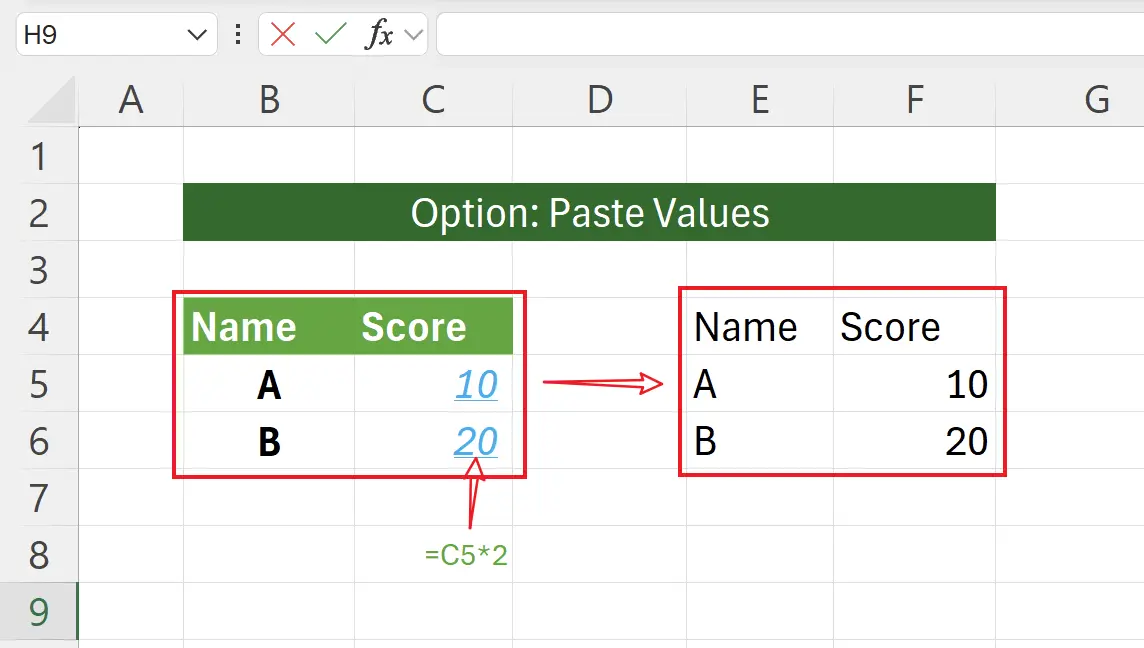Select row 2 header
The width and height of the screenshot is (1144, 648).
(38, 212)
